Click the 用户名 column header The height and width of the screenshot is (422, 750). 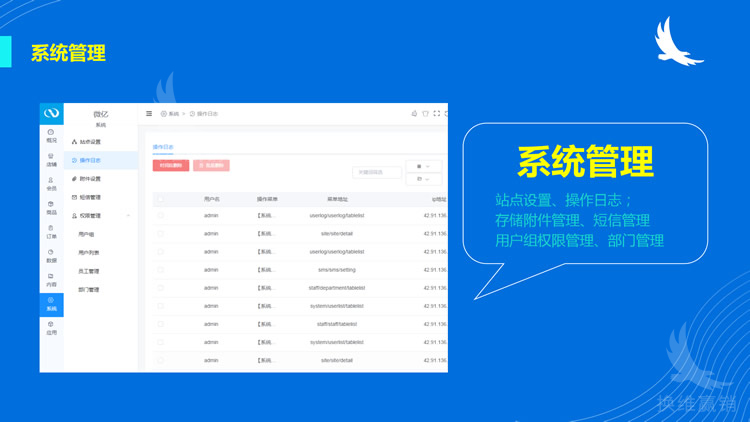coord(211,199)
